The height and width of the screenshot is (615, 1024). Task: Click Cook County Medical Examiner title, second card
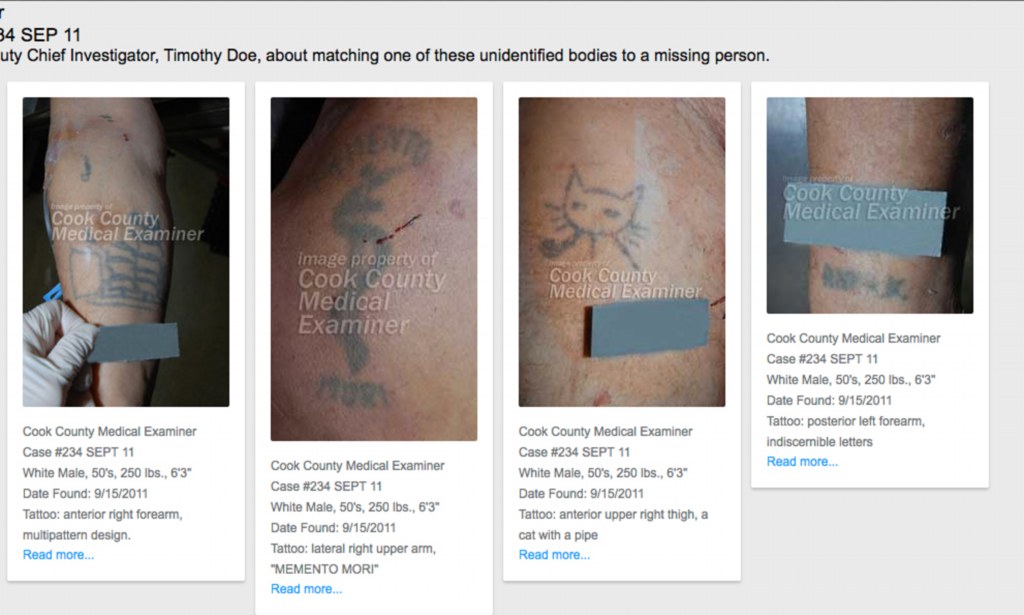coord(357,465)
